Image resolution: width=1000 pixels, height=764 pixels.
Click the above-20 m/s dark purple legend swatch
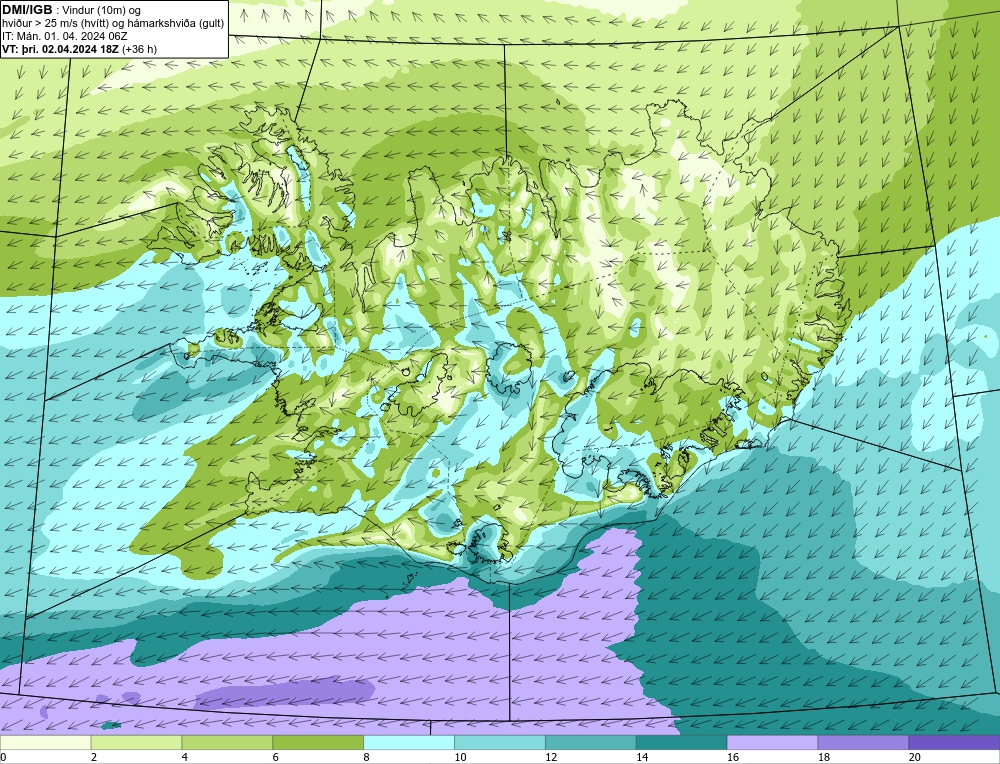pyautogui.click(x=954, y=742)
